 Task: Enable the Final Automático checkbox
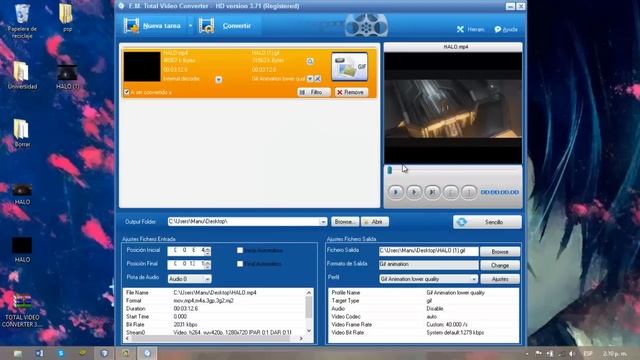pyautogui.click(x=240, y=264)
